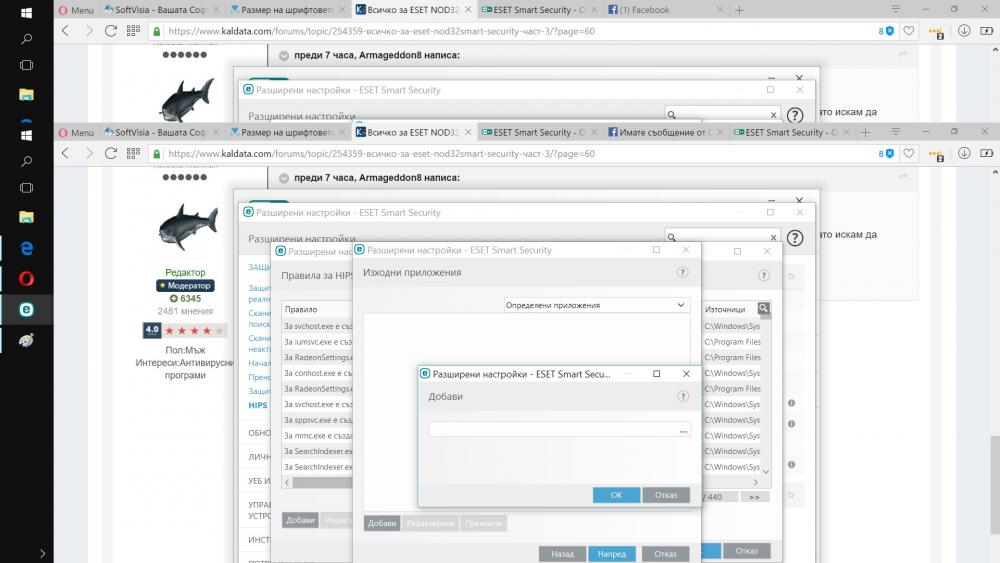This screenshot has width=1000, height=563.
Task: Open Speed Dial grid in lower browser toolbar
Action: pyautogui.click(x=133, y=154)
